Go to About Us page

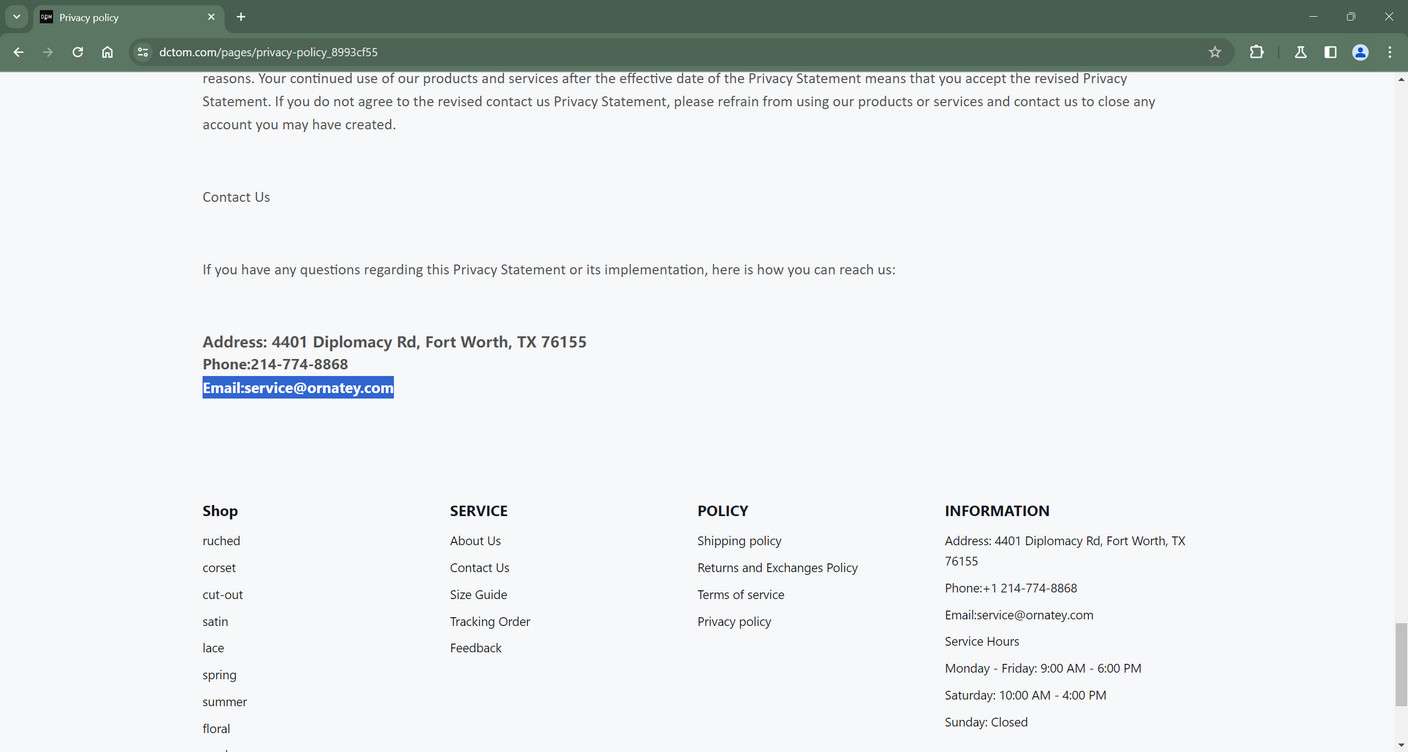(475, 541)
